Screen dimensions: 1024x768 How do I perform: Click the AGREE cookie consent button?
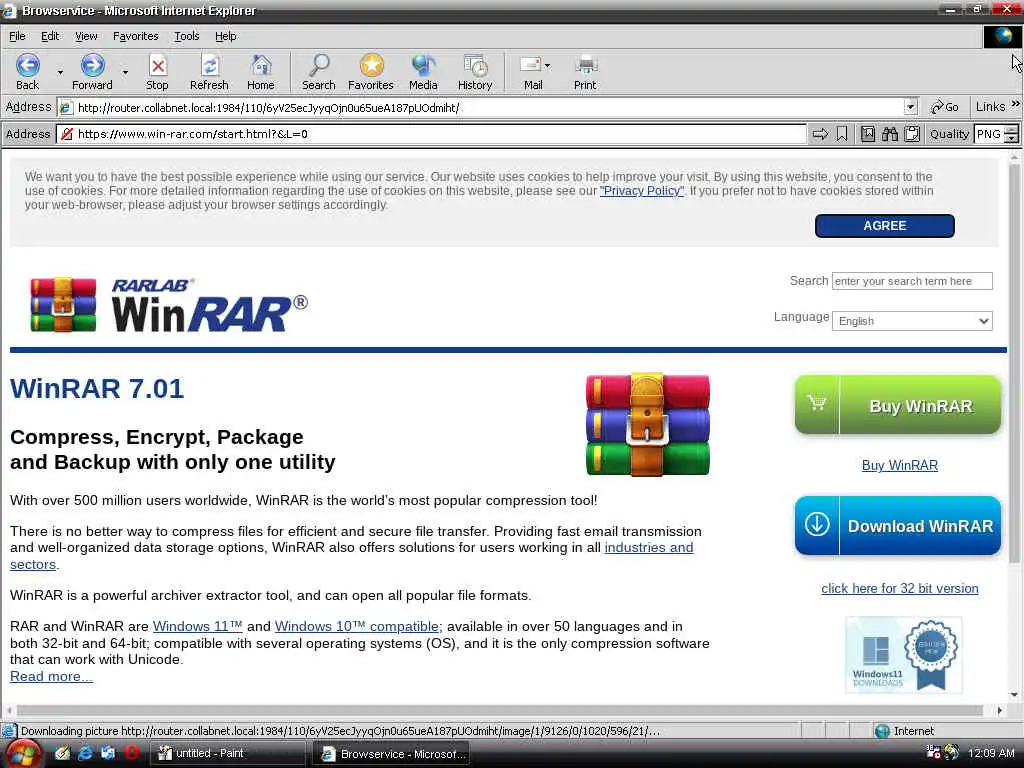click(x=884, y=225)
